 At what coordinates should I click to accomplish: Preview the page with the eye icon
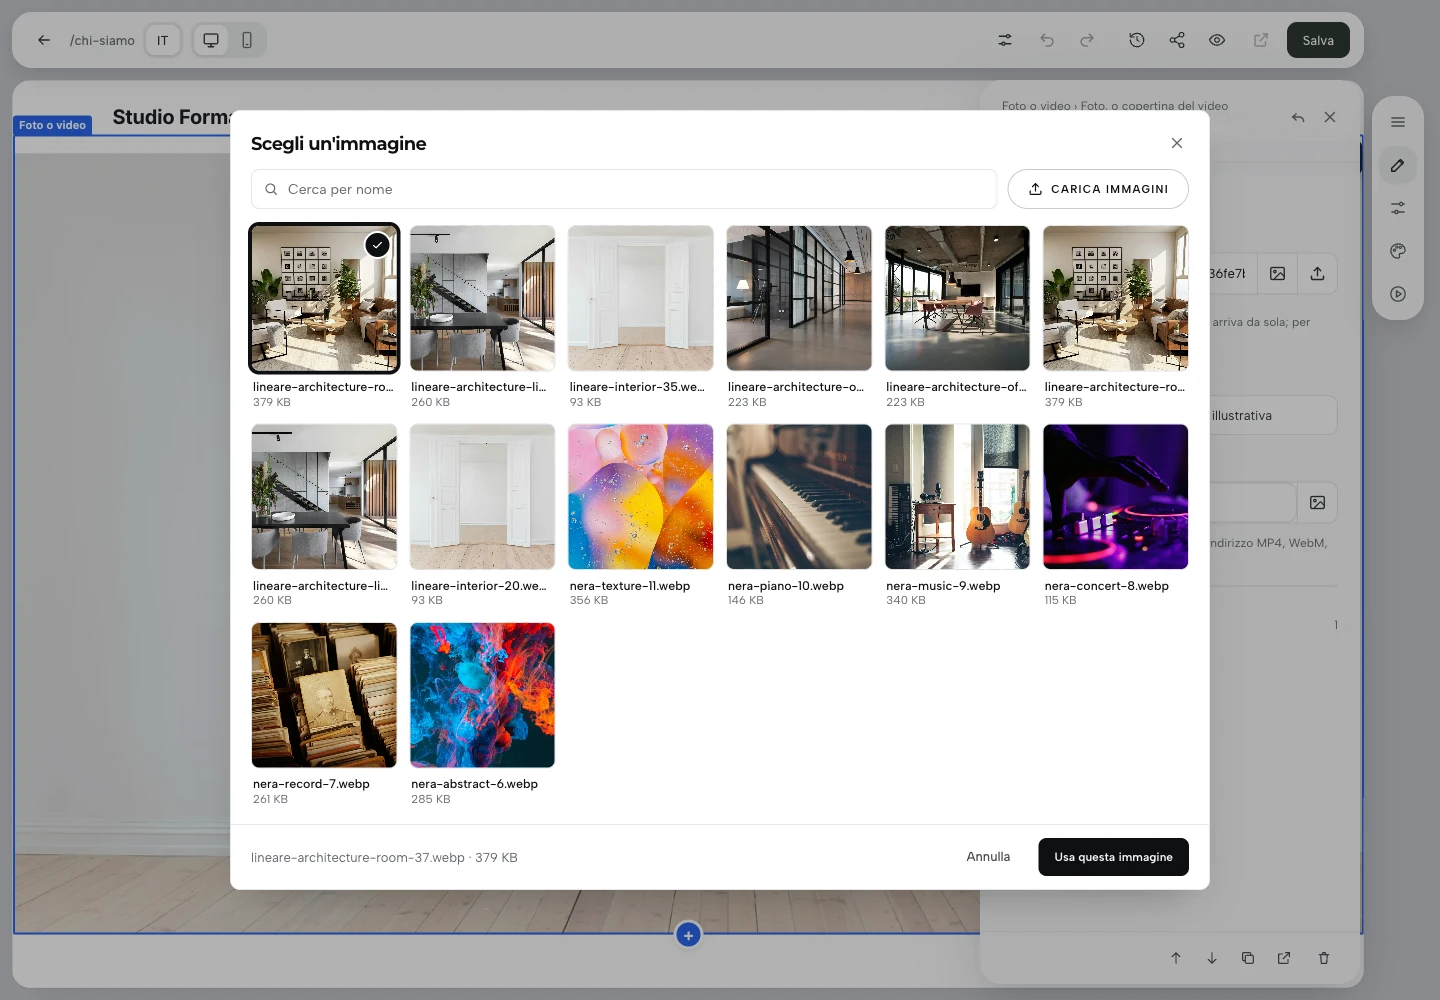(1217, 40)
